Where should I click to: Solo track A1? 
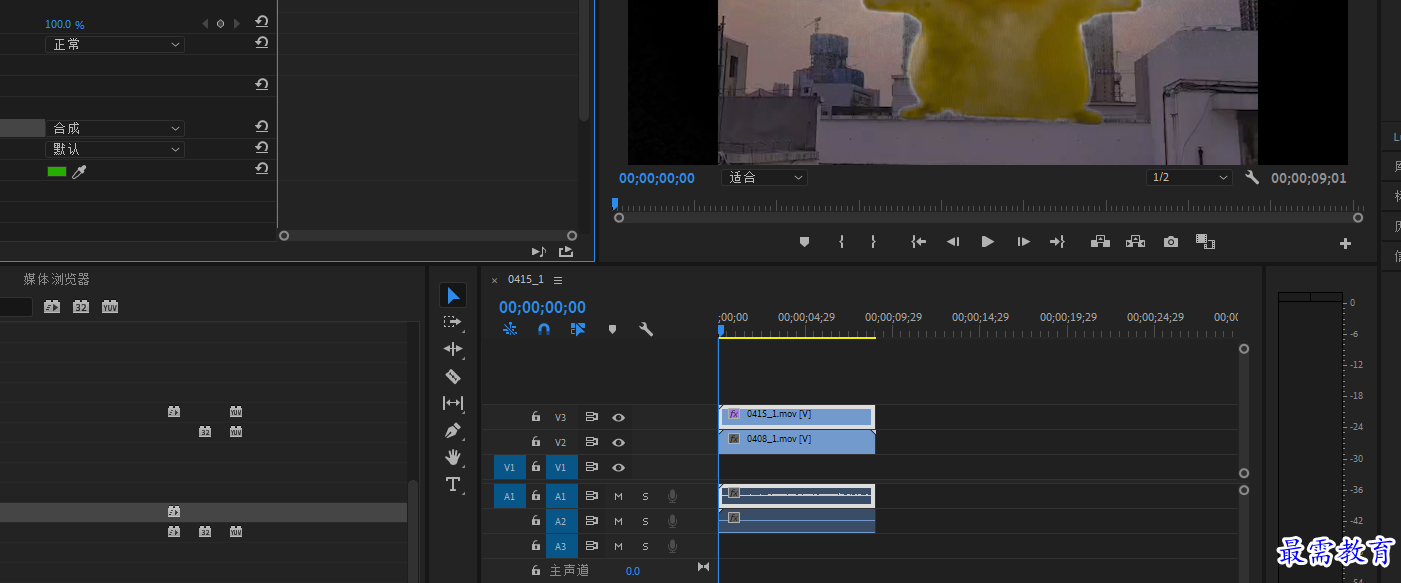coord(645,496)
